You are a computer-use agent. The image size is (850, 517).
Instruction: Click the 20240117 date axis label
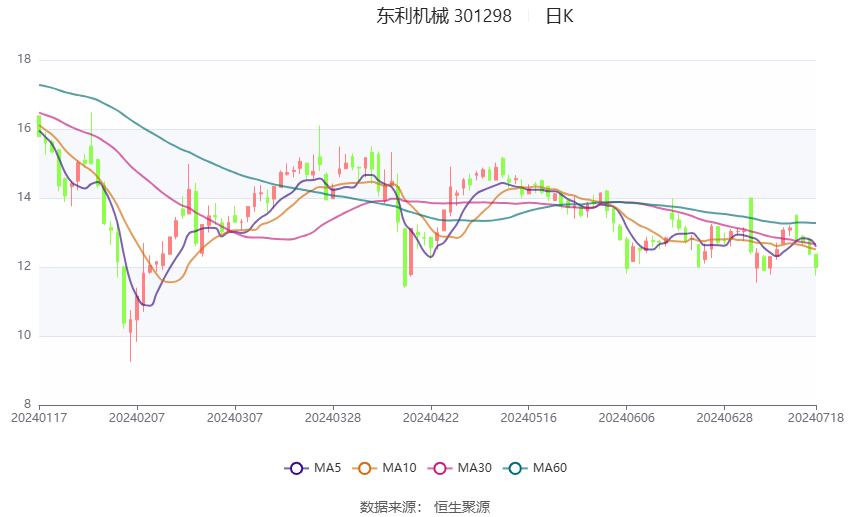tap(39, 418)
